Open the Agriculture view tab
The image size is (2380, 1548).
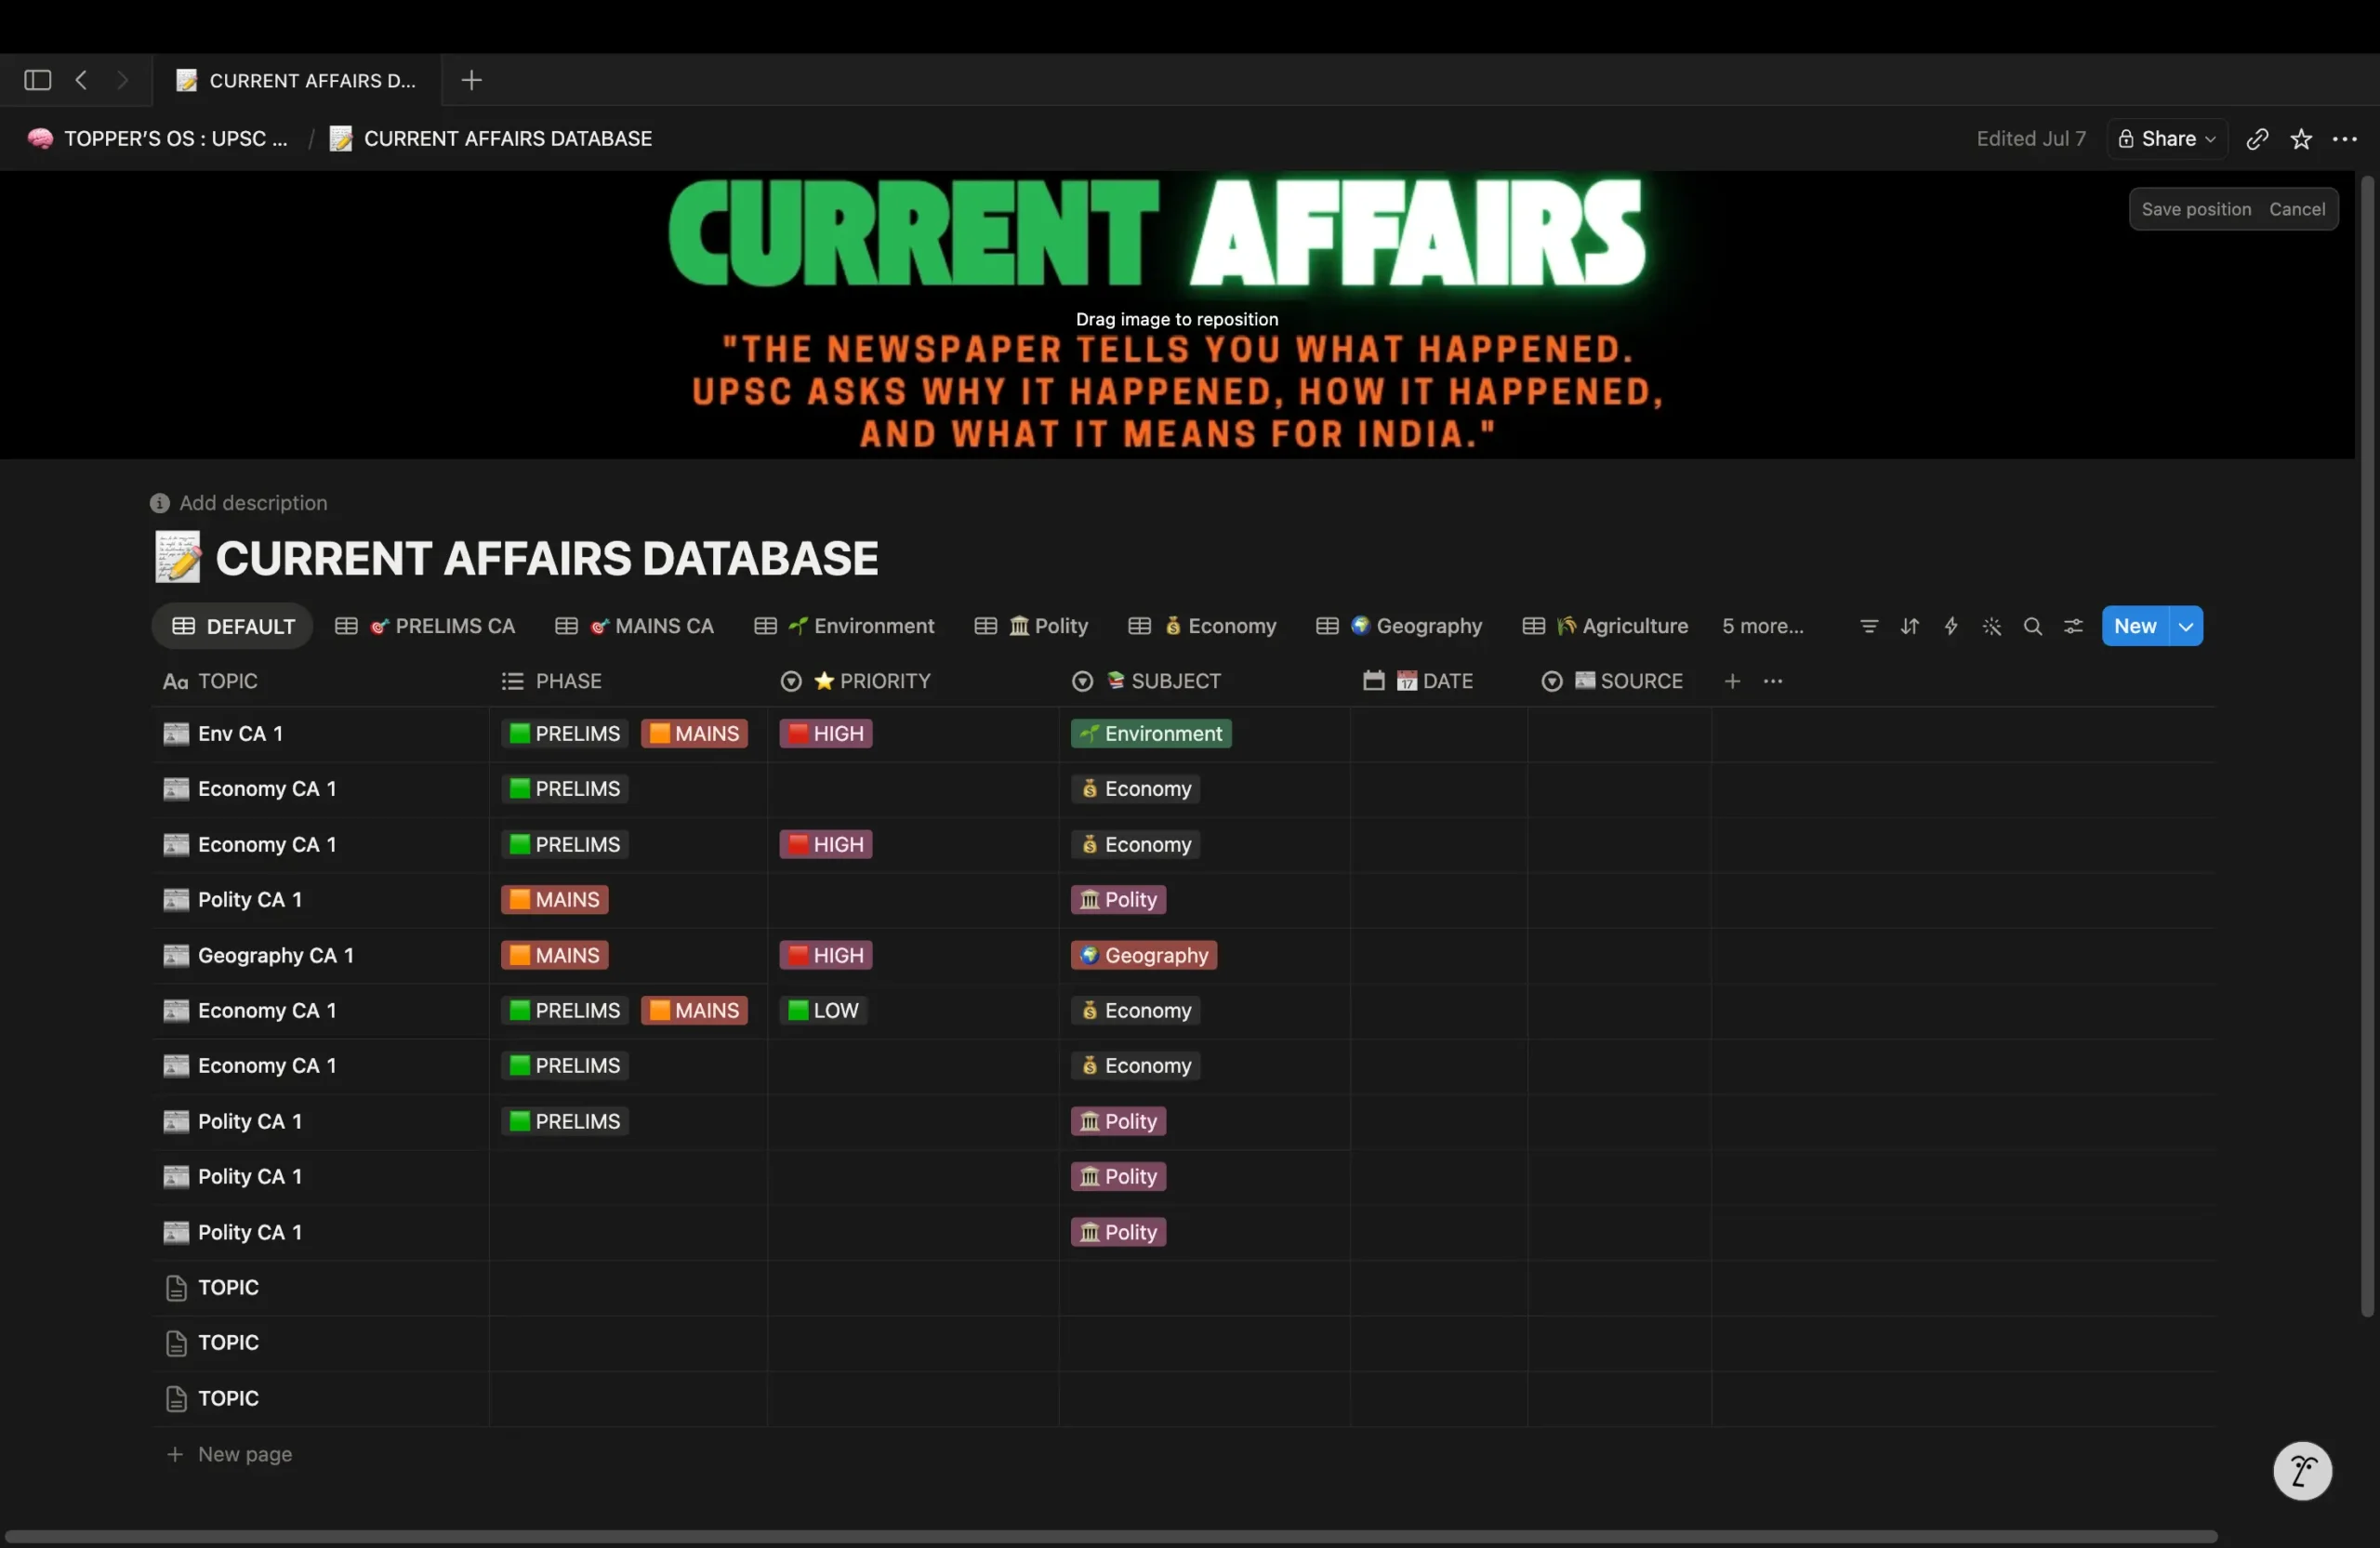[1605, 626]
